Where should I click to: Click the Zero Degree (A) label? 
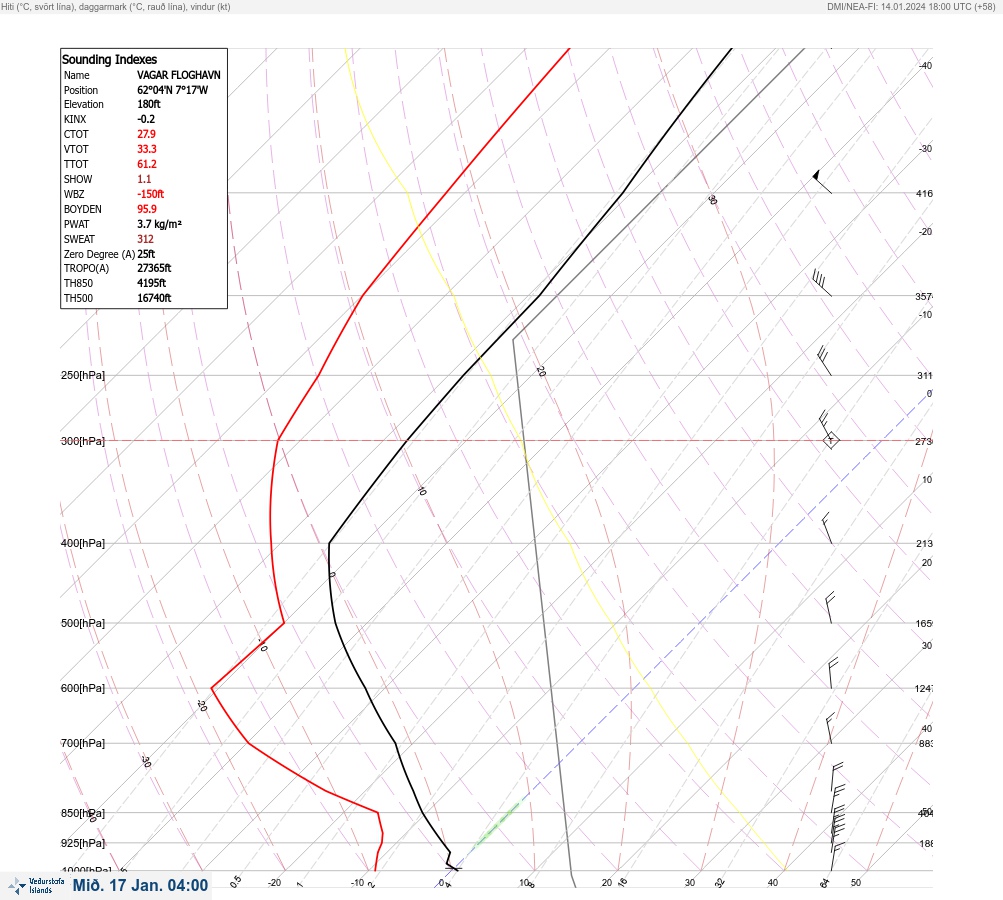[x=99, y=254]
